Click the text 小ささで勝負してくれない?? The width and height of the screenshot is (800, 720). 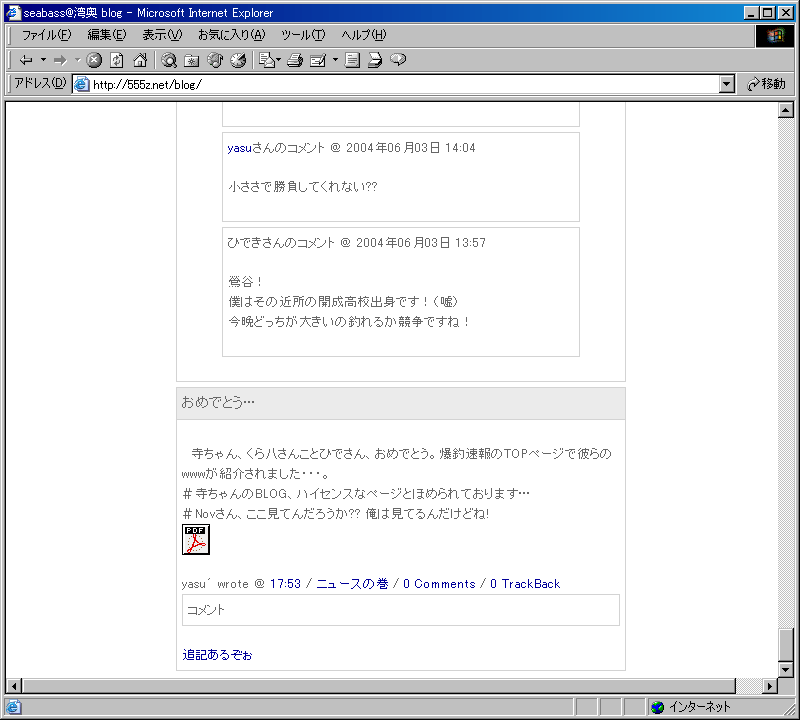coord(303,187)
